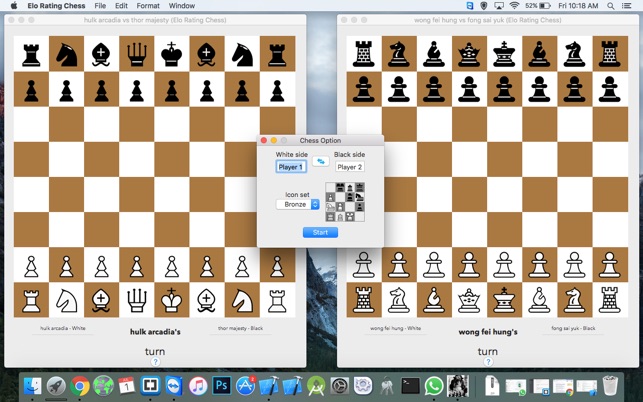The width and height of the screenshot is (643, 402).
Task: Select black queen in wong fei hung window
Action: (x=469, y=54)
